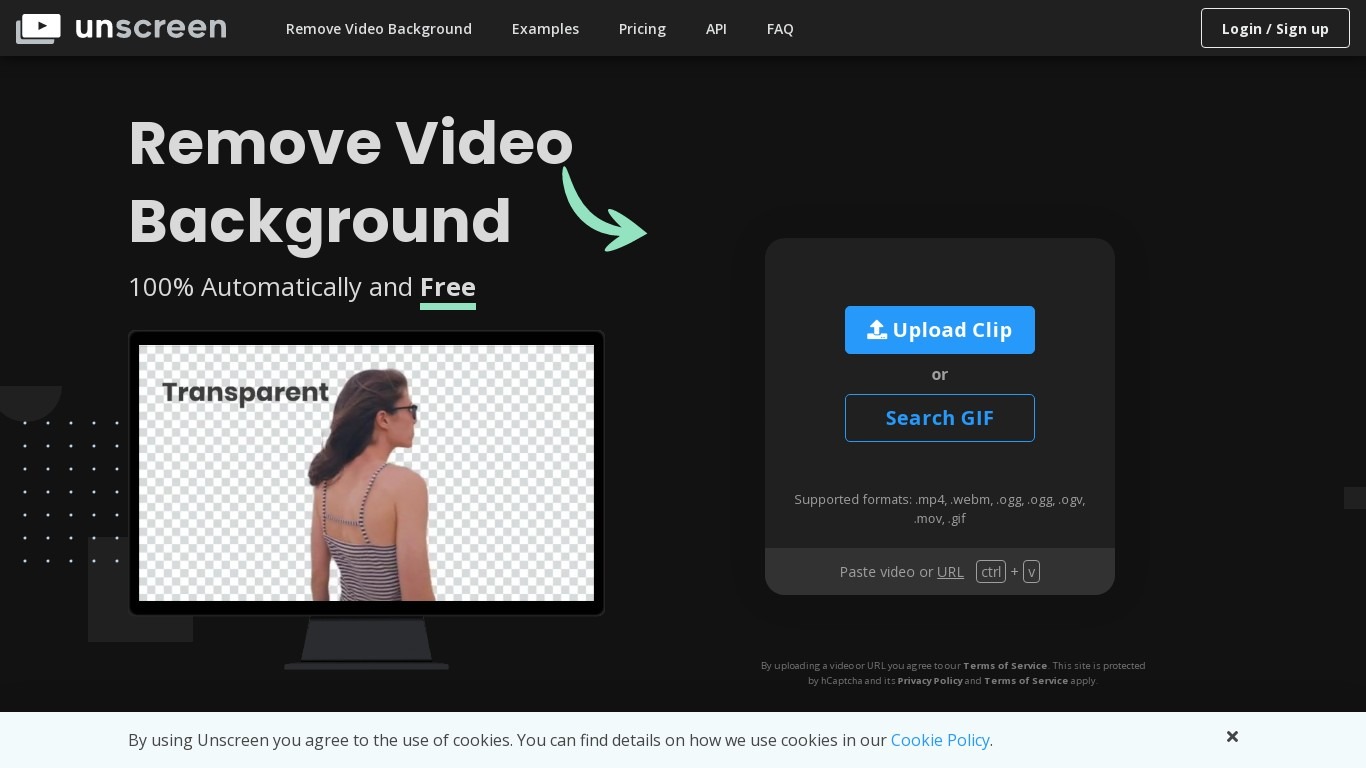Open Remove Video Background from the navigation
This screenshot has width=1366, height=768.
point(379,28)
